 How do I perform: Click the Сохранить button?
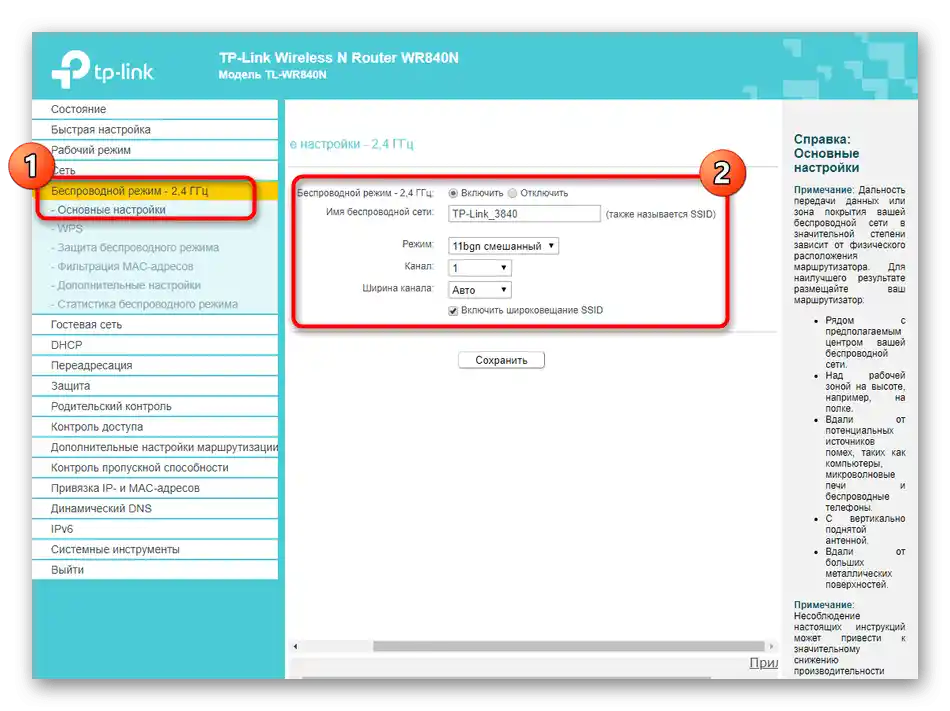[501, 360]
